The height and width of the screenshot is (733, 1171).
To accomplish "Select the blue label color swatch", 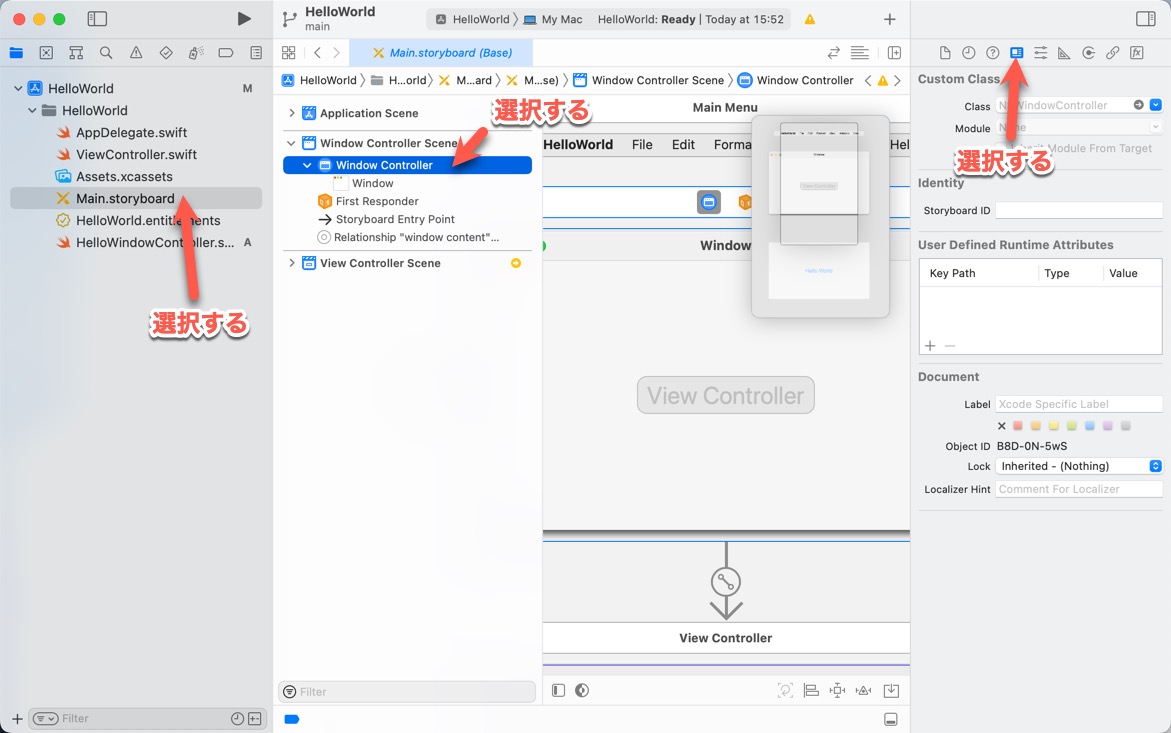I will tap(1090, 425).
